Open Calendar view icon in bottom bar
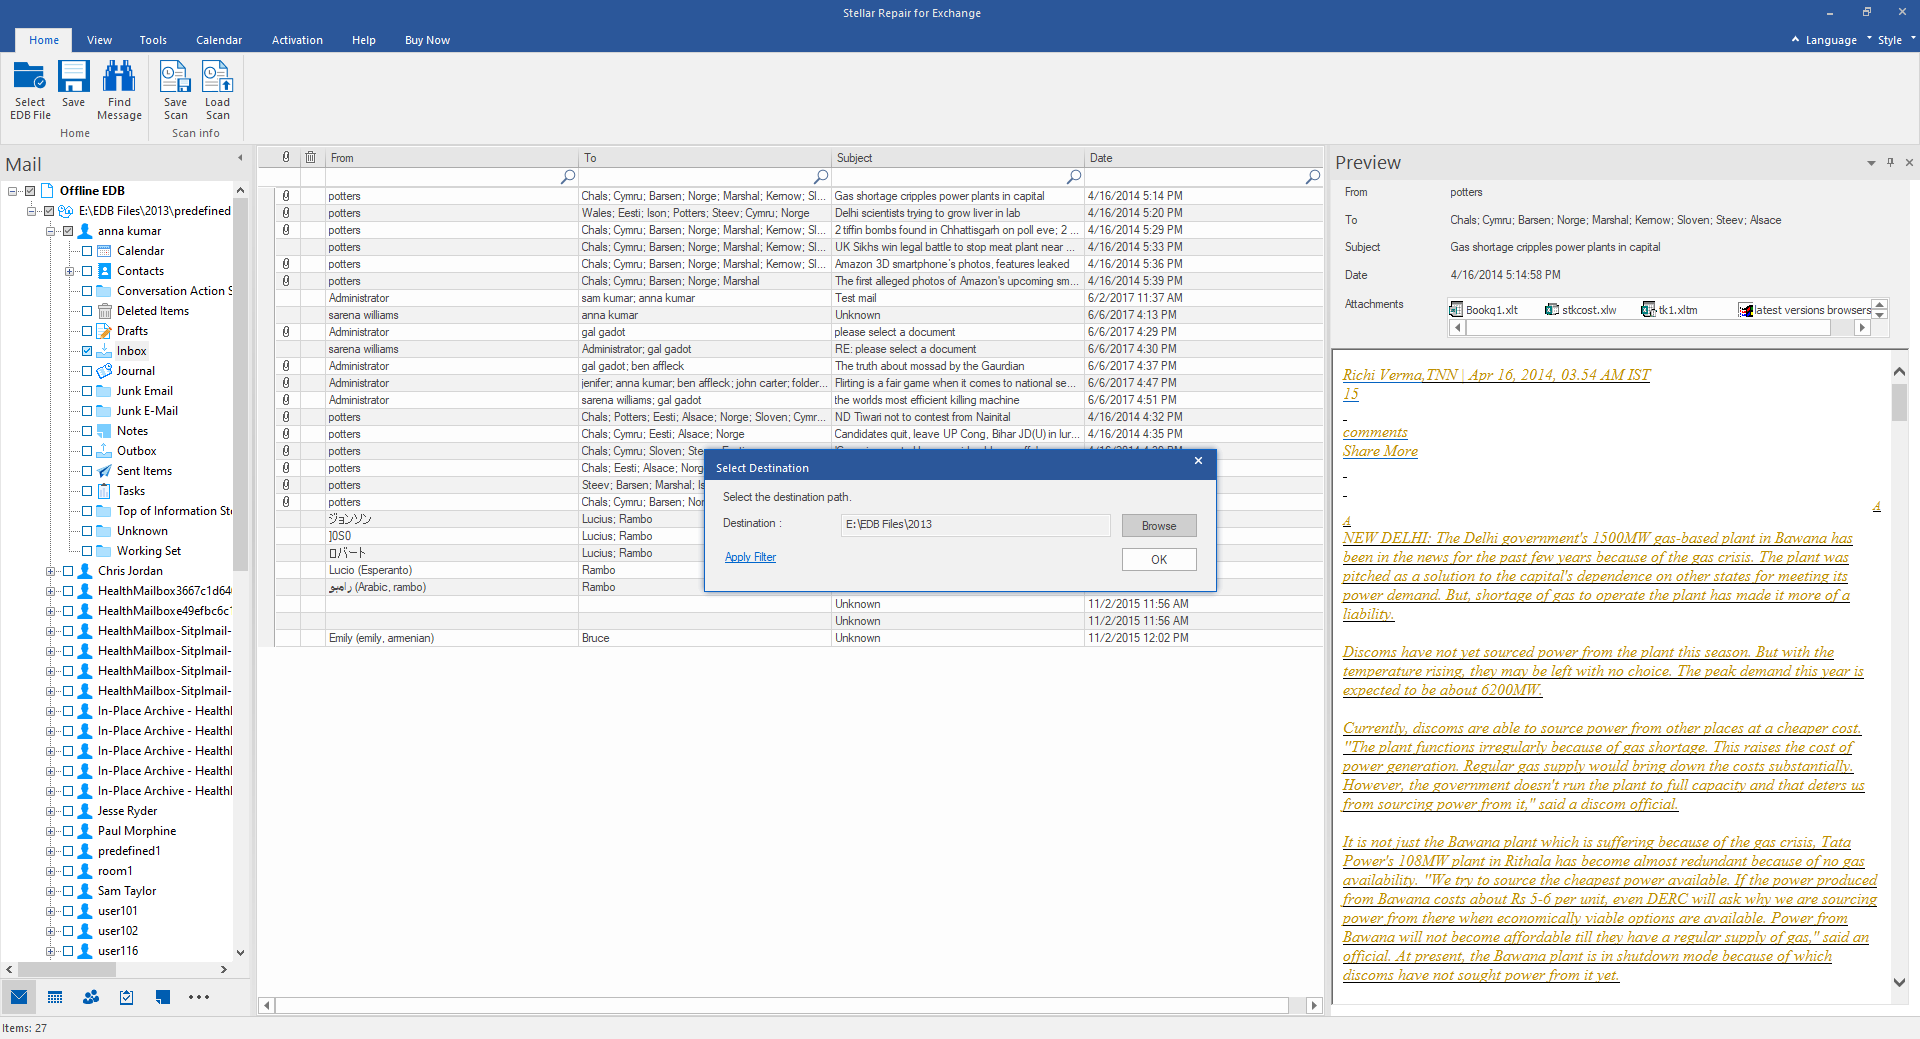This screenshot has width=1920, height=1039. tap(55, 997)
